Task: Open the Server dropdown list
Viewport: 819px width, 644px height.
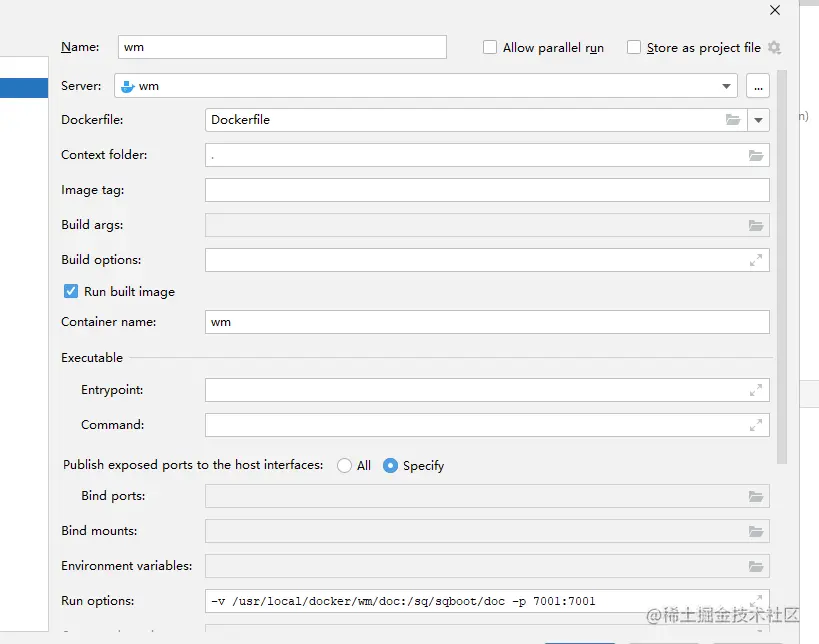Action: (726, 86)
